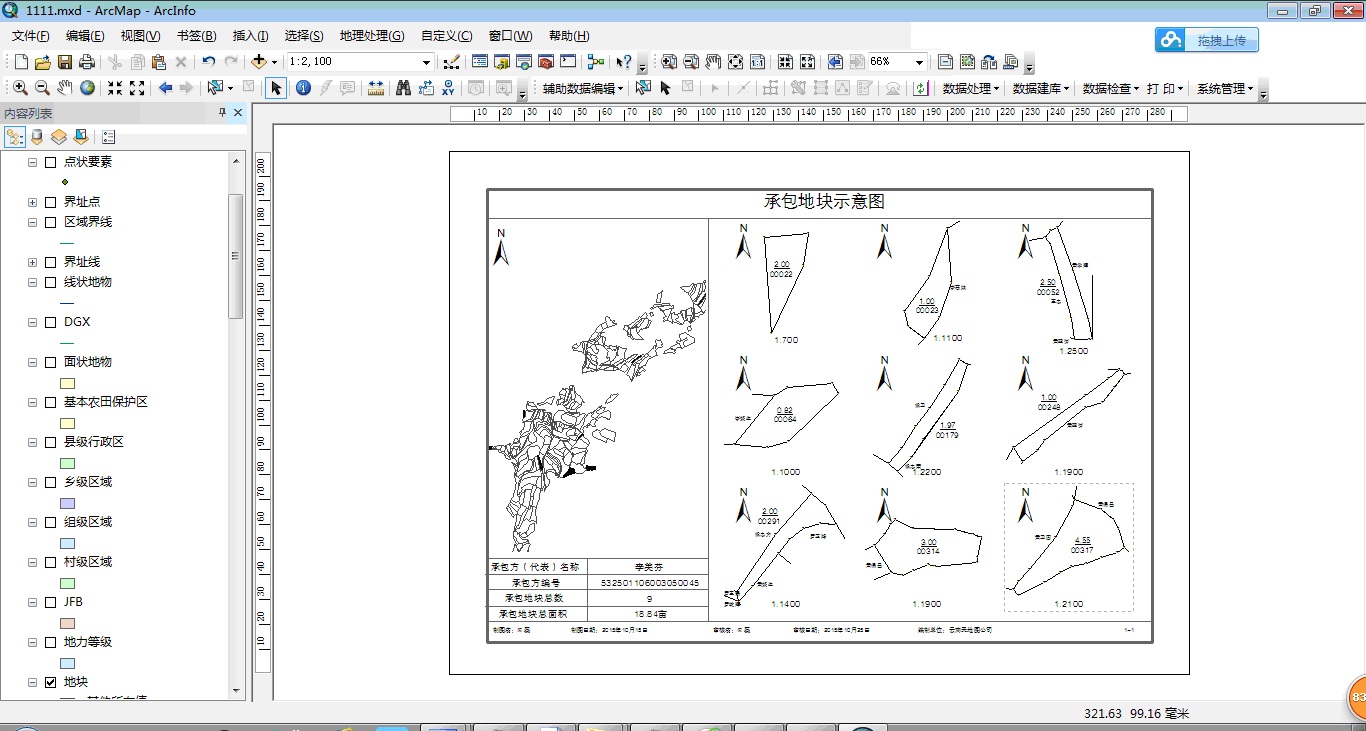Uncheck the 地块 layer checkbox
1366x731 pixels.
click(x=50, y=682)
